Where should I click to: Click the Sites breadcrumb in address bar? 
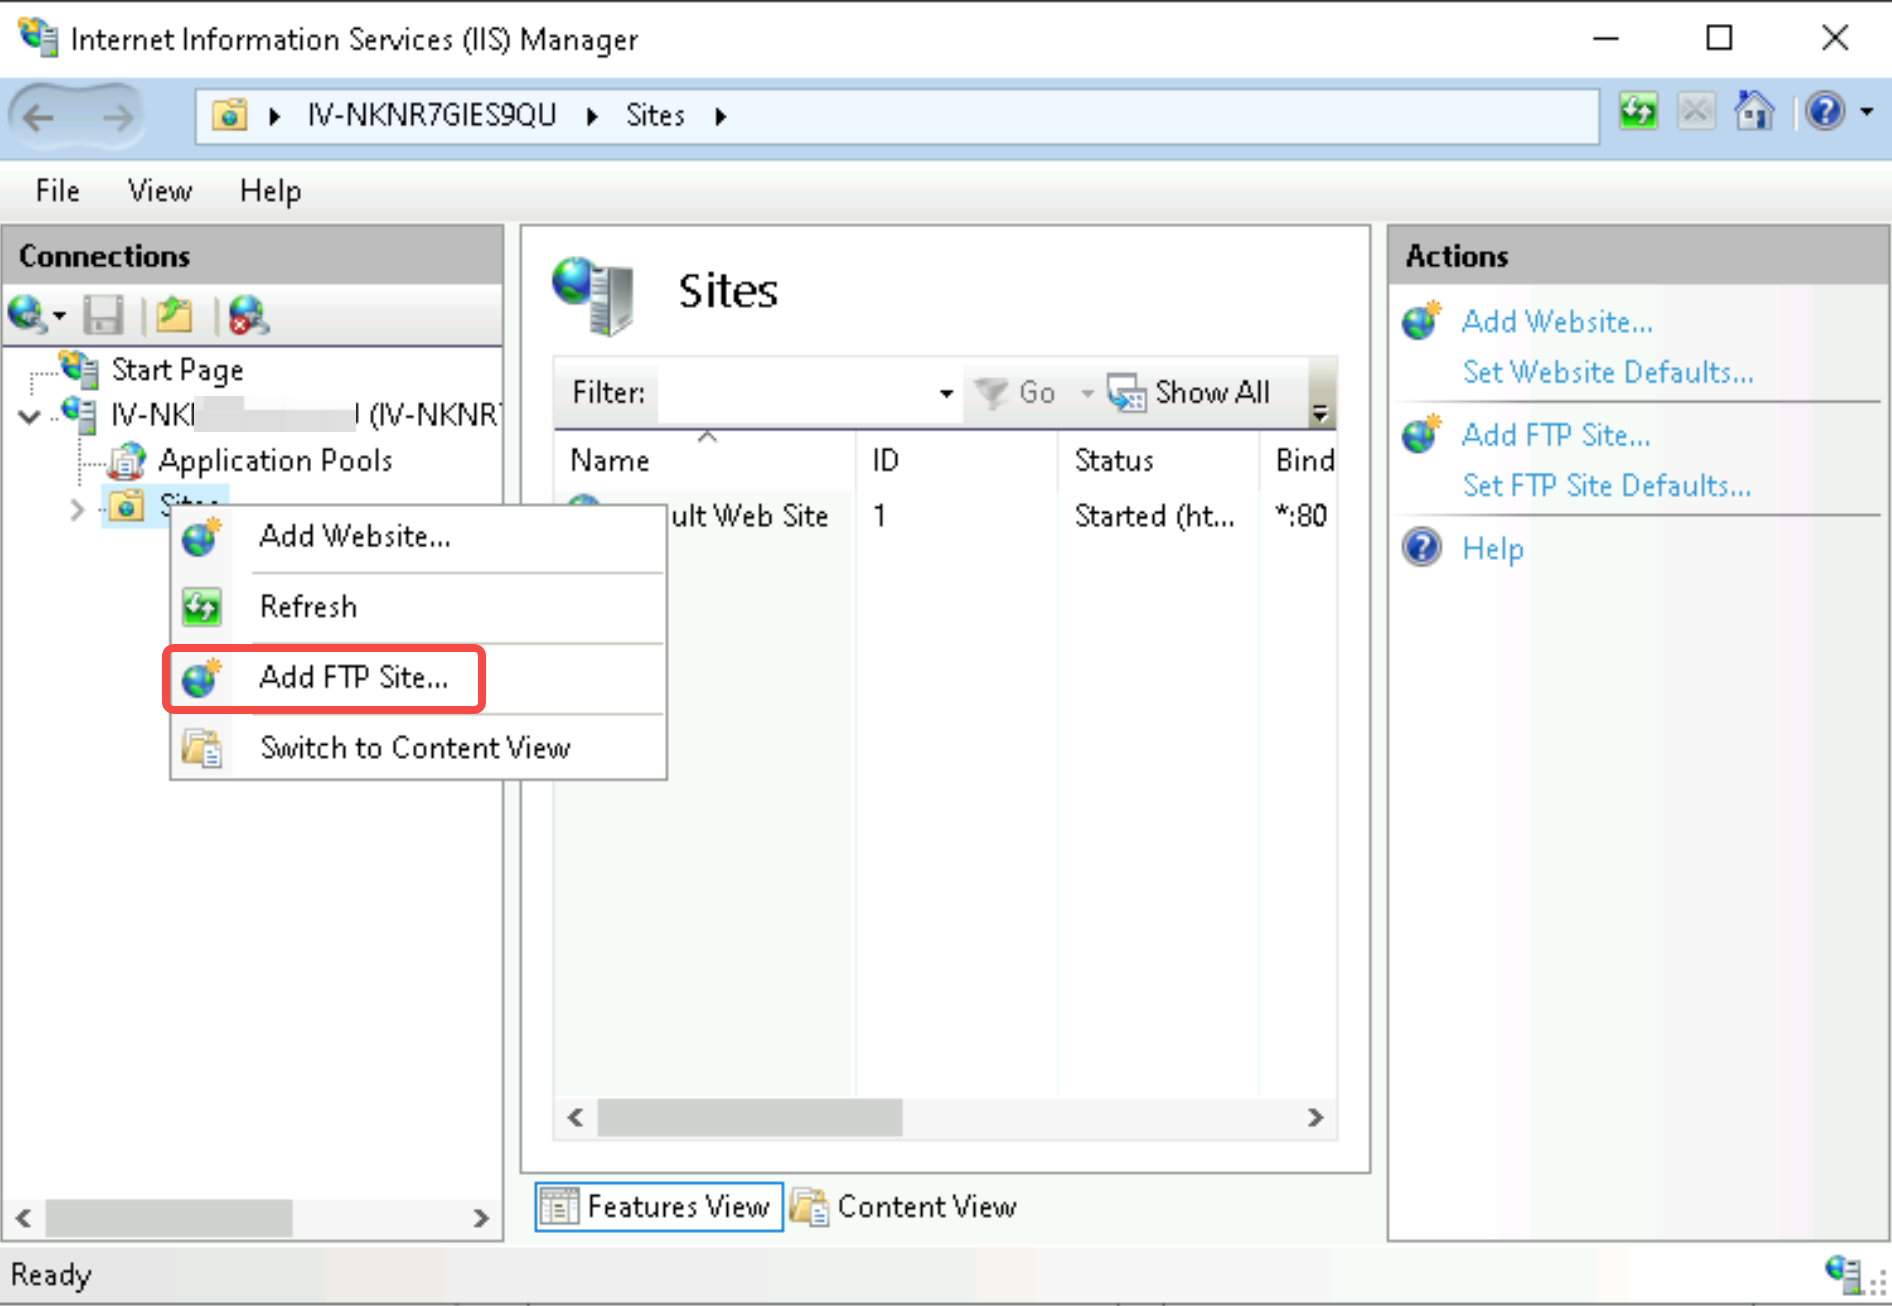(x=655, y=115)
